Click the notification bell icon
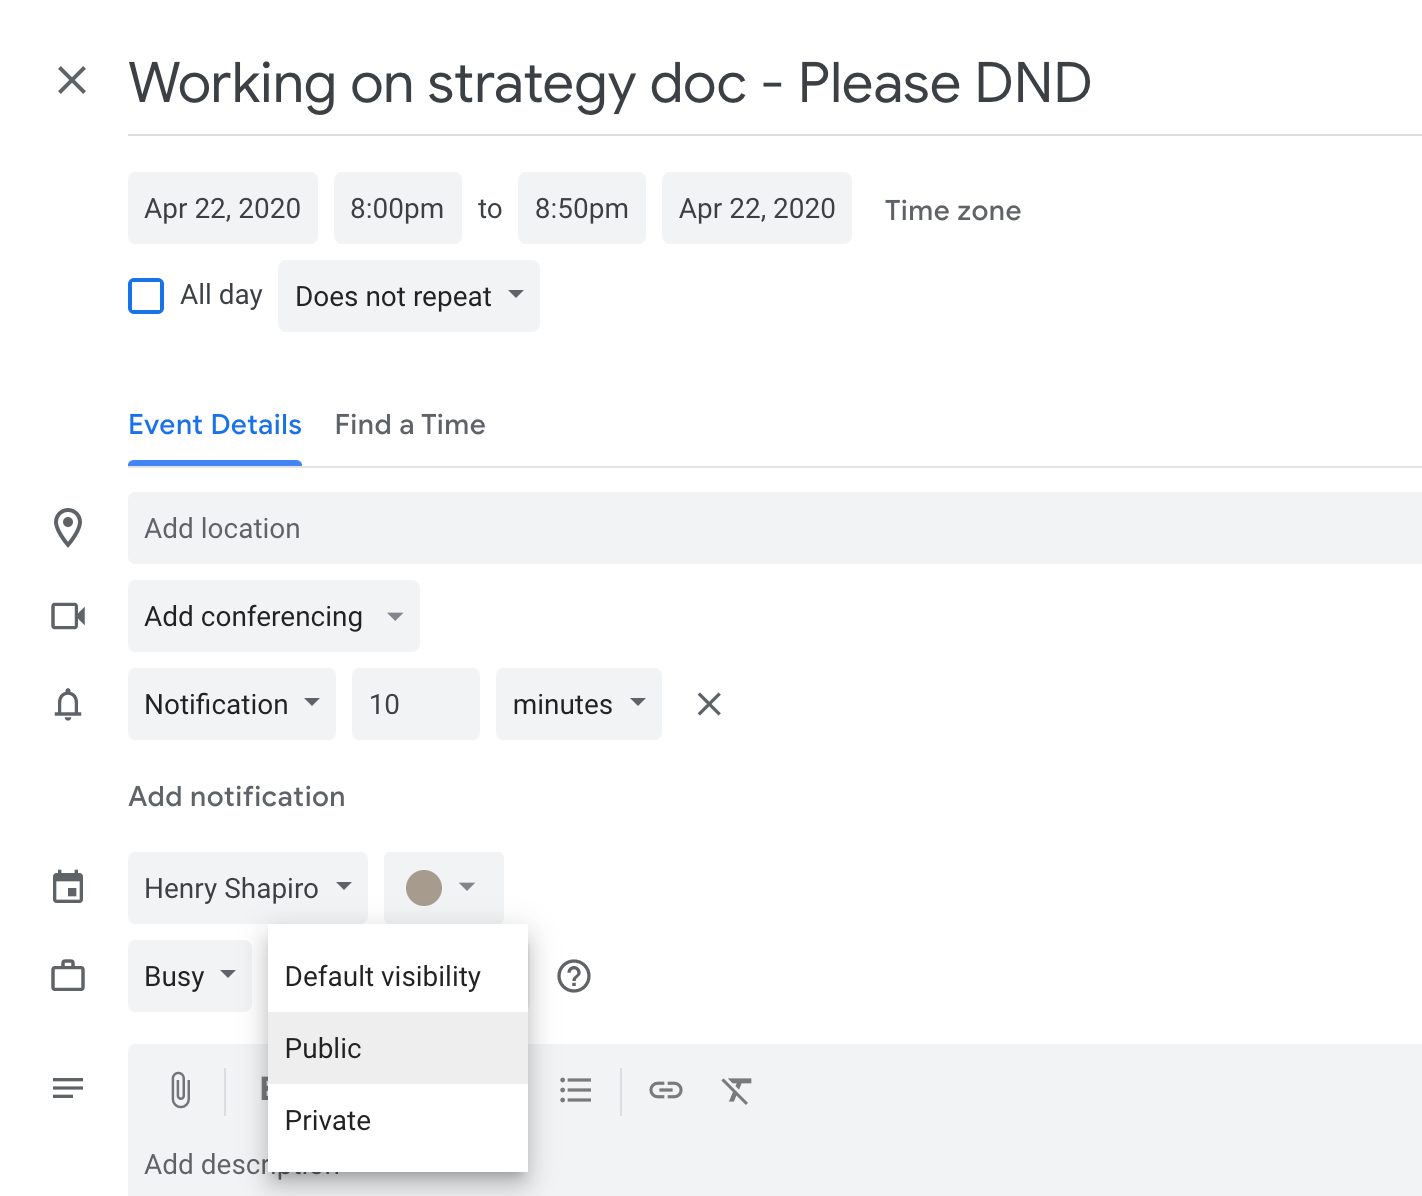The width and height of the screenshot is (1422, 1196). click(67, 704)
